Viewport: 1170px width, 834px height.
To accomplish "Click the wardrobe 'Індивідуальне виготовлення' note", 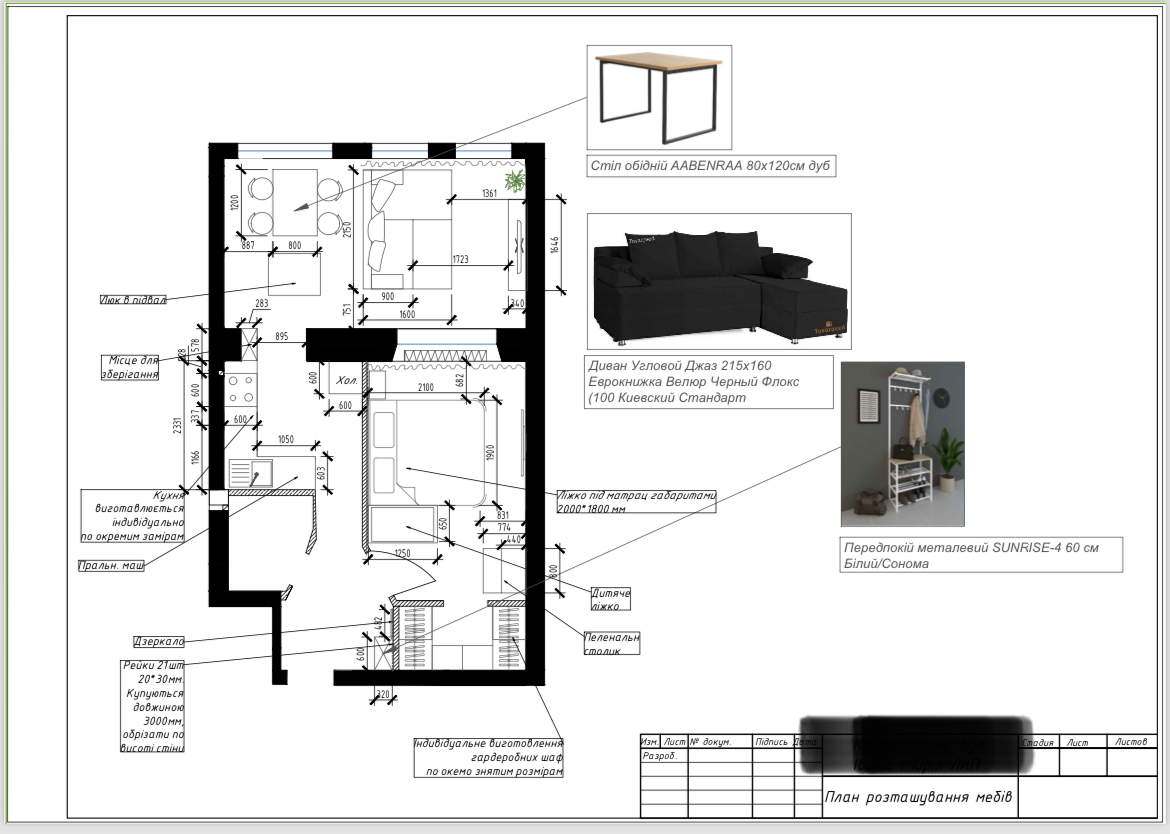I will 489,757.
